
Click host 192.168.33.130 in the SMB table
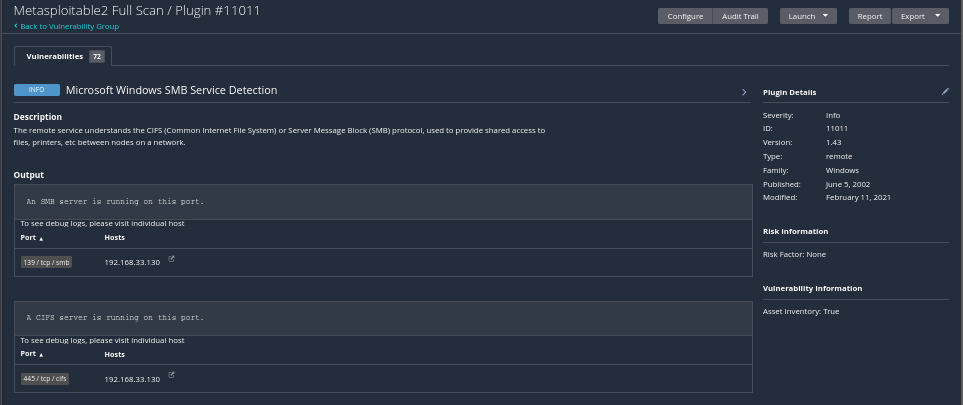[x=132, y=262]
